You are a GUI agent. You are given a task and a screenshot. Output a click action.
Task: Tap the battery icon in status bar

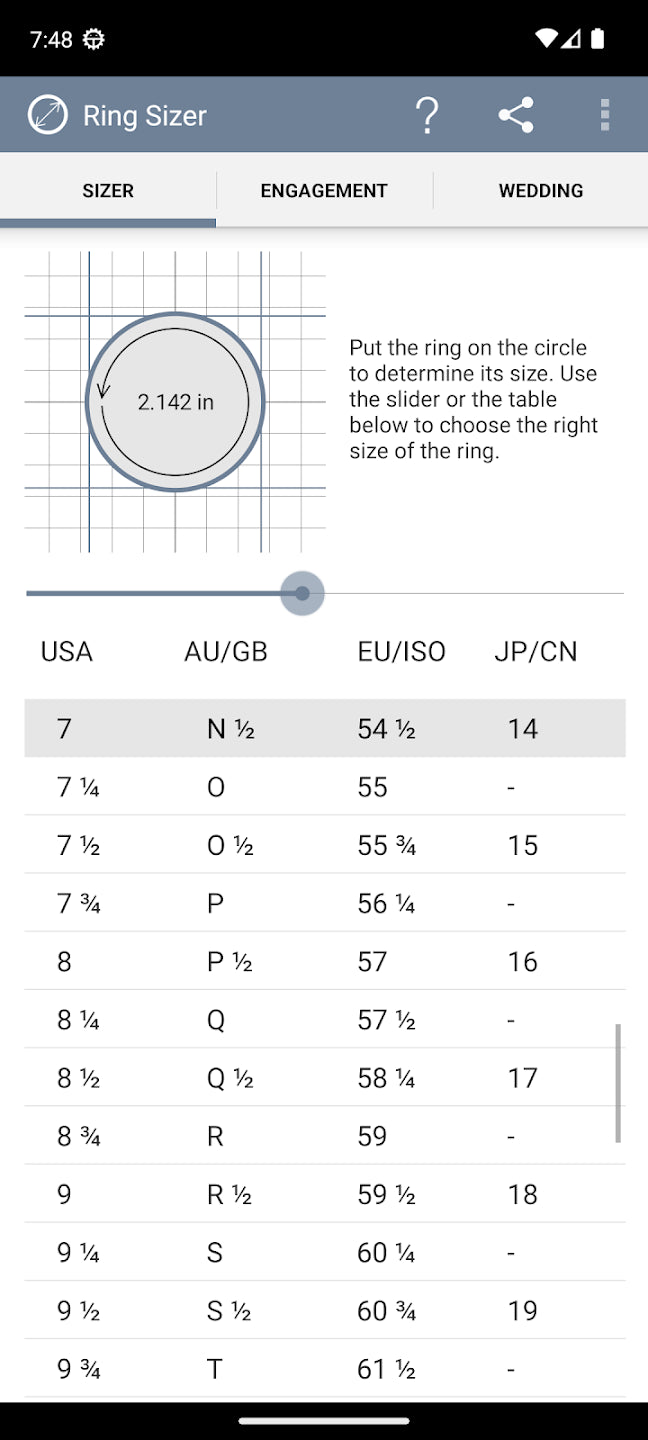pyautogui.click(x=598, y=39)
